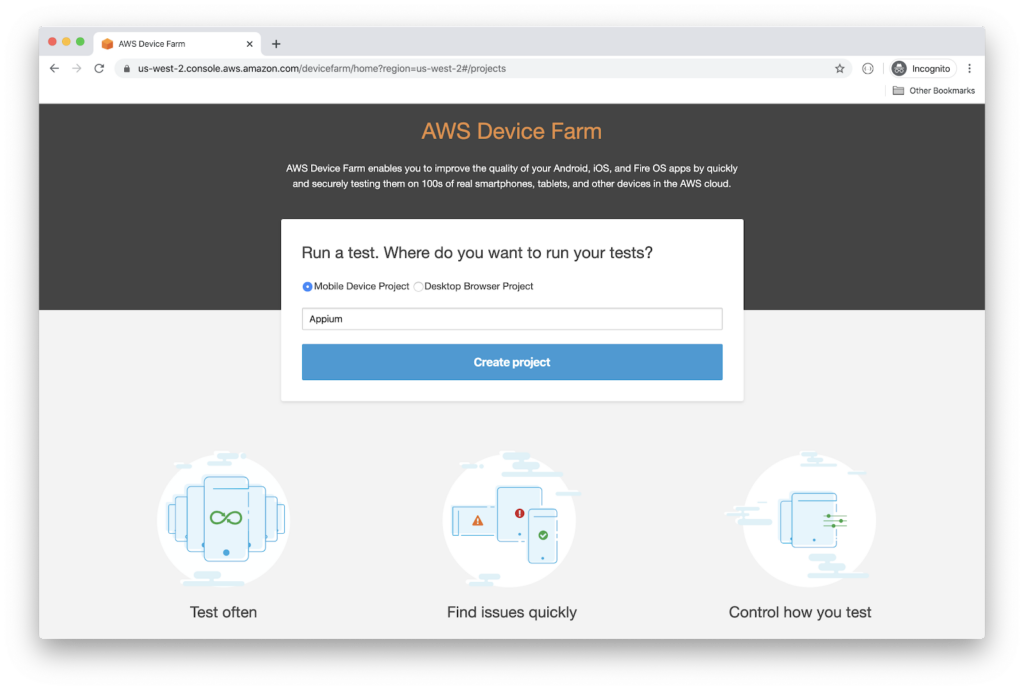Viewport: 1024px width, 690px height.
Task: Open the Other Bookmarks folder
Action: coord(933,91)
